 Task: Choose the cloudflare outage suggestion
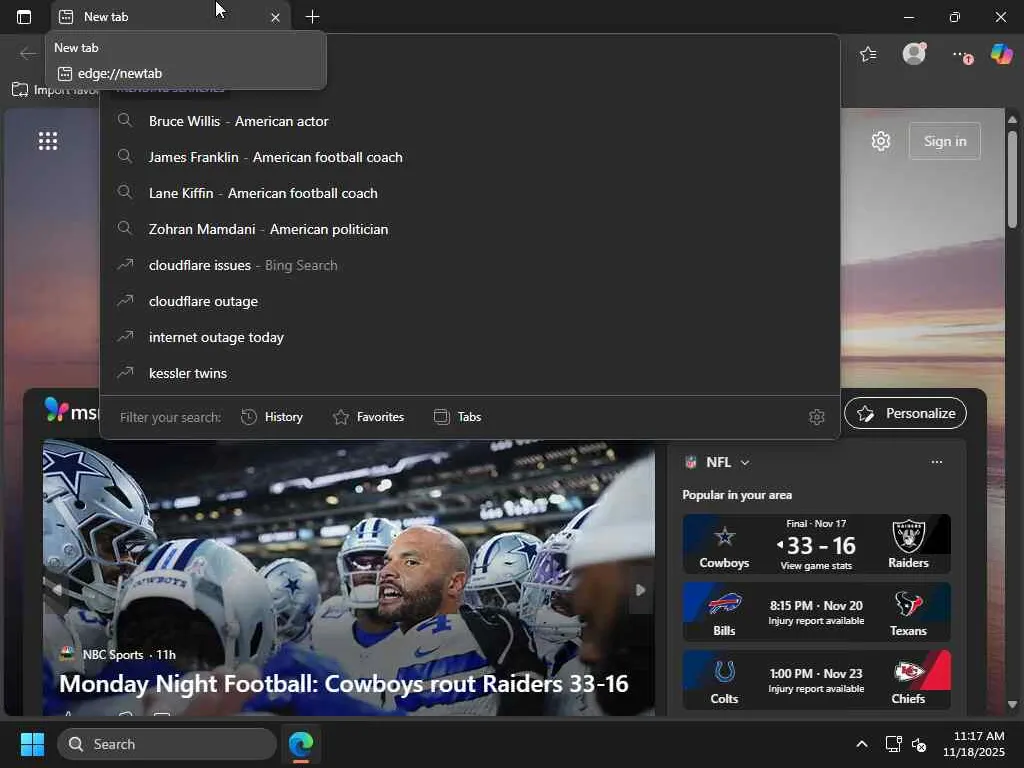pyautogui.click(x=203, y=301)
